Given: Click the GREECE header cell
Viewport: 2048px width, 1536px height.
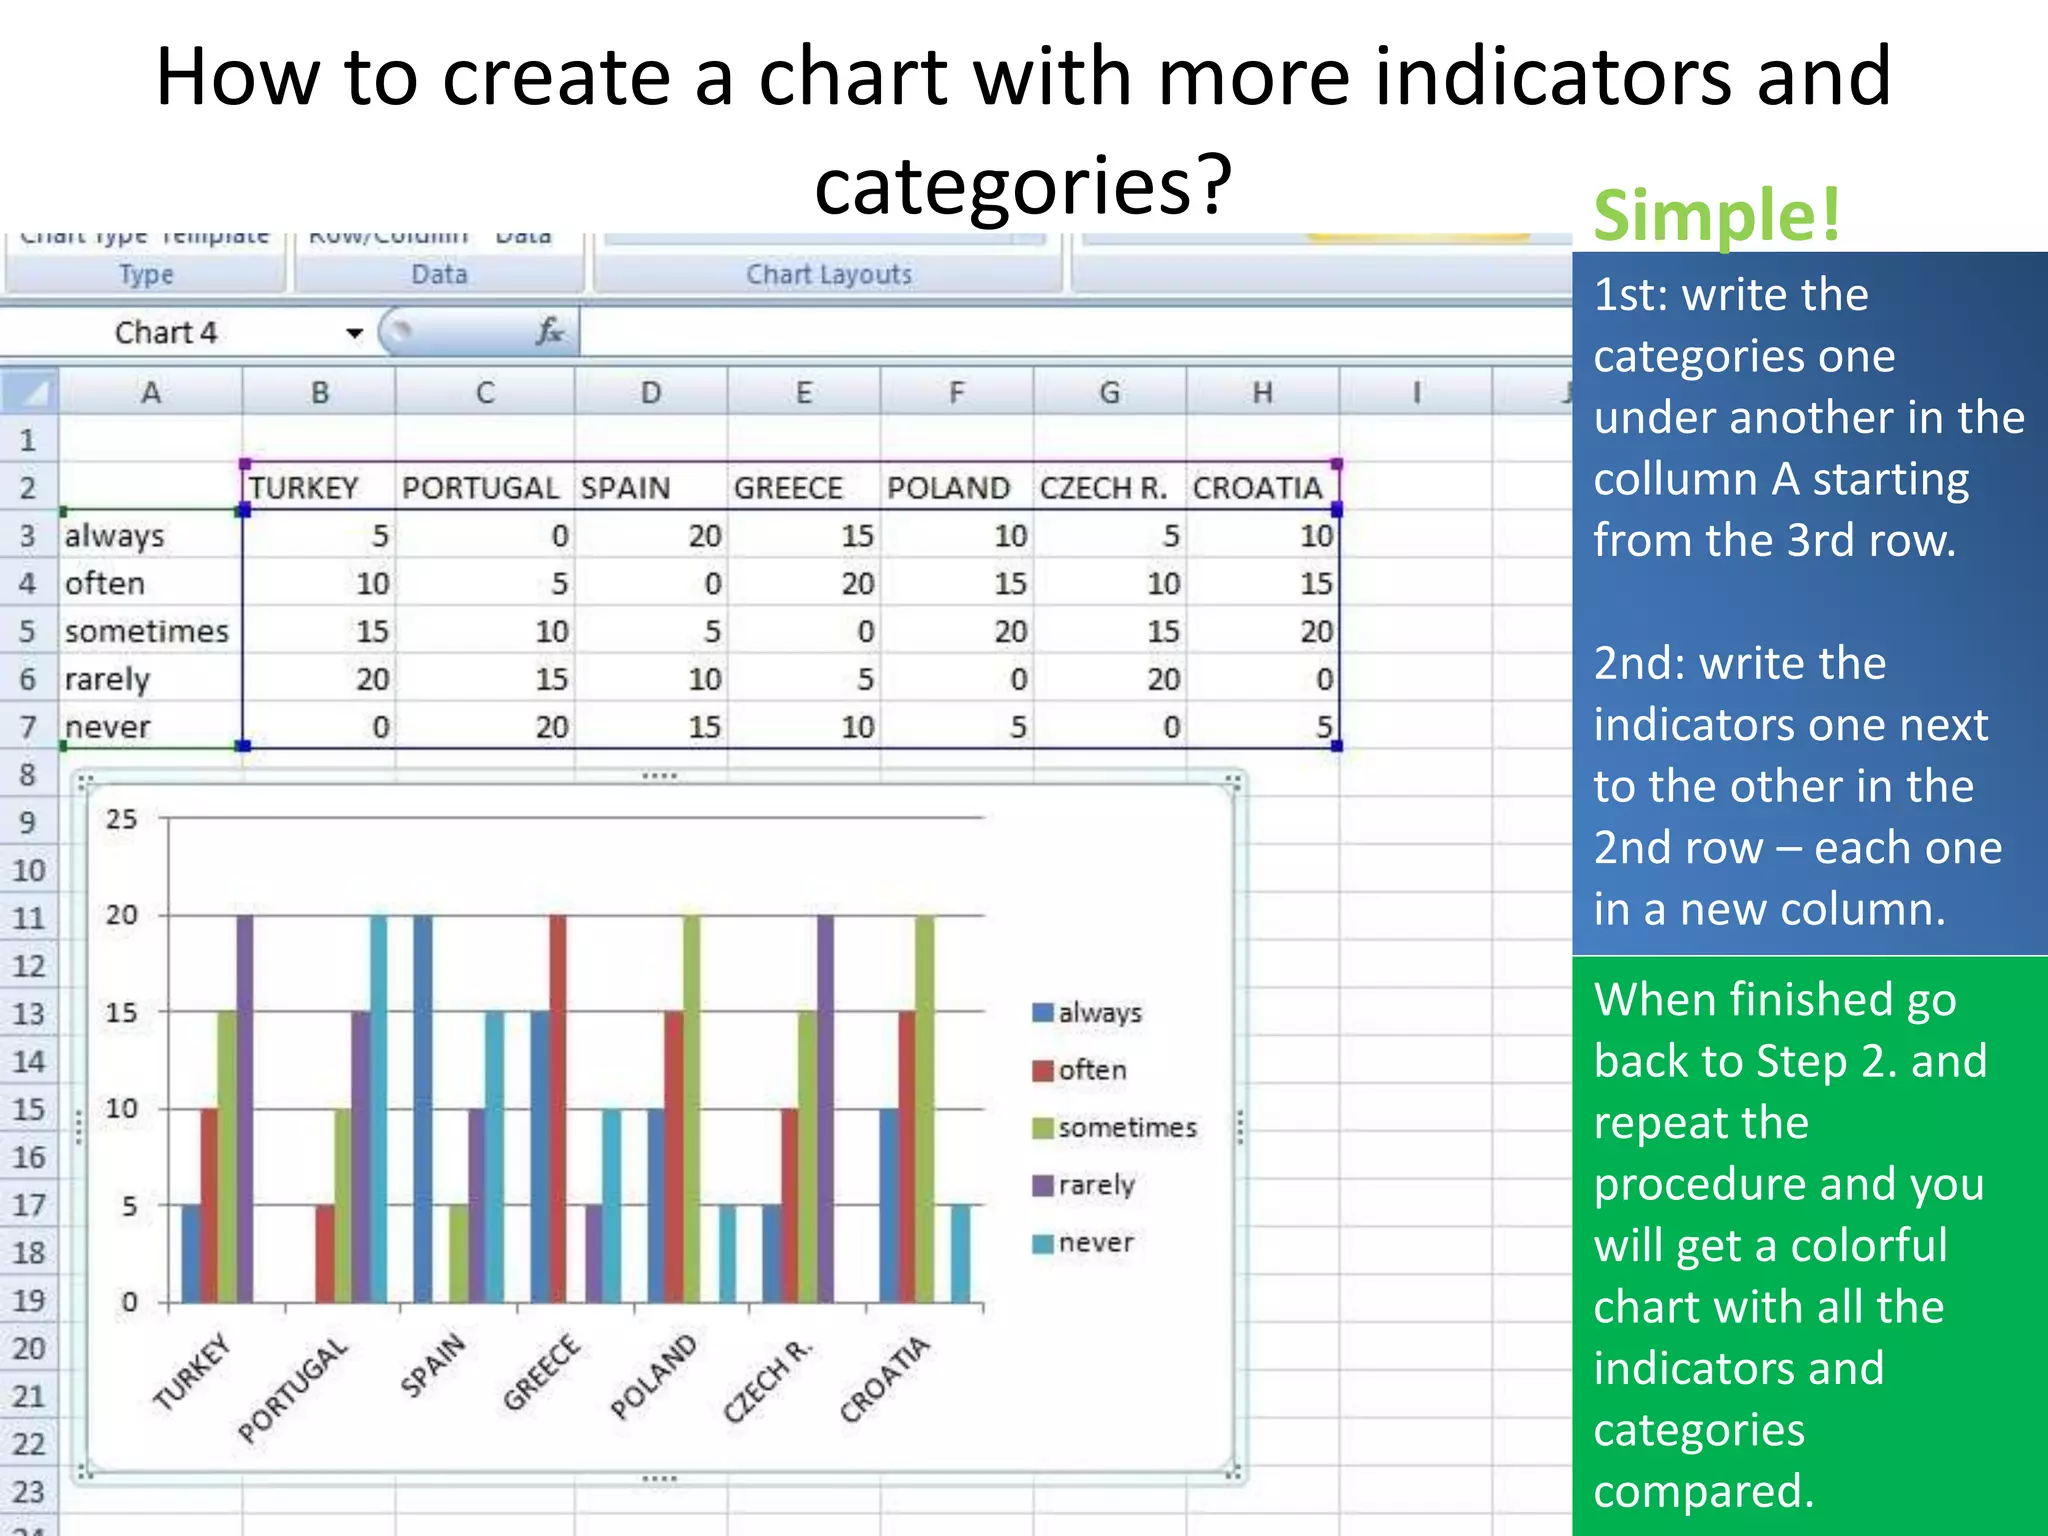Looking at the screenshot, I should 804,488.
